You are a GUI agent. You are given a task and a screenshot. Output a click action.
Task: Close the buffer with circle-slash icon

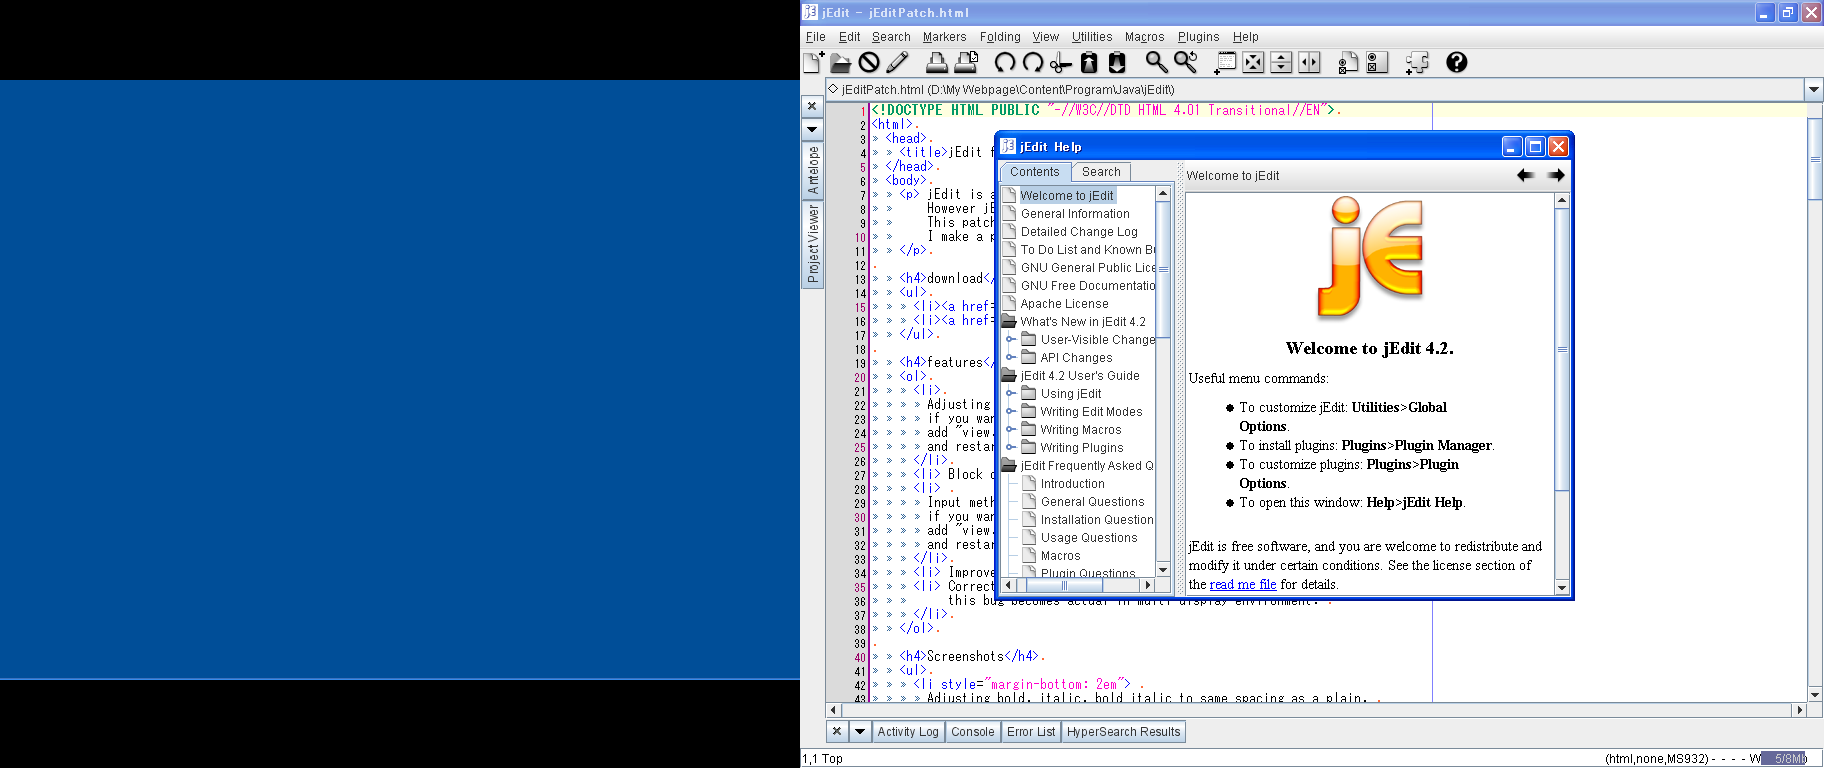click(x=869, y=62)
